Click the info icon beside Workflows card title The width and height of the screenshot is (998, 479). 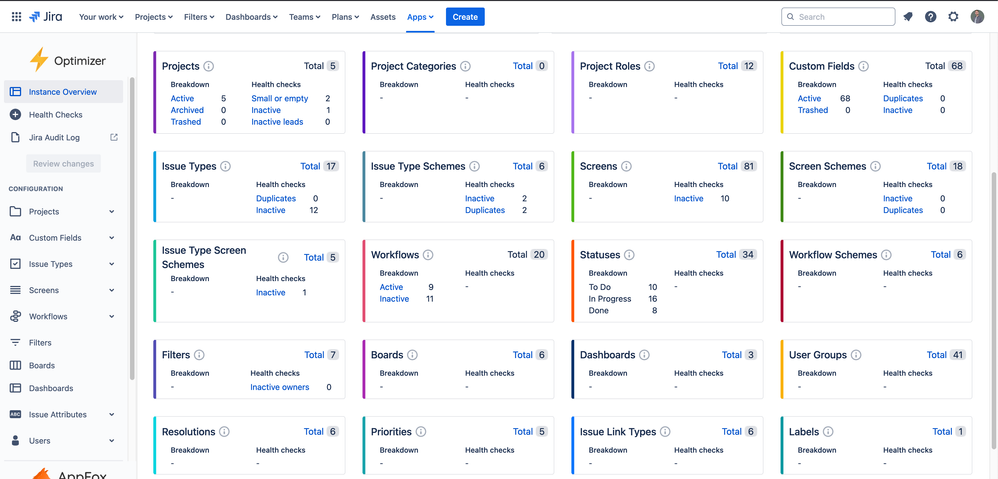428,254
